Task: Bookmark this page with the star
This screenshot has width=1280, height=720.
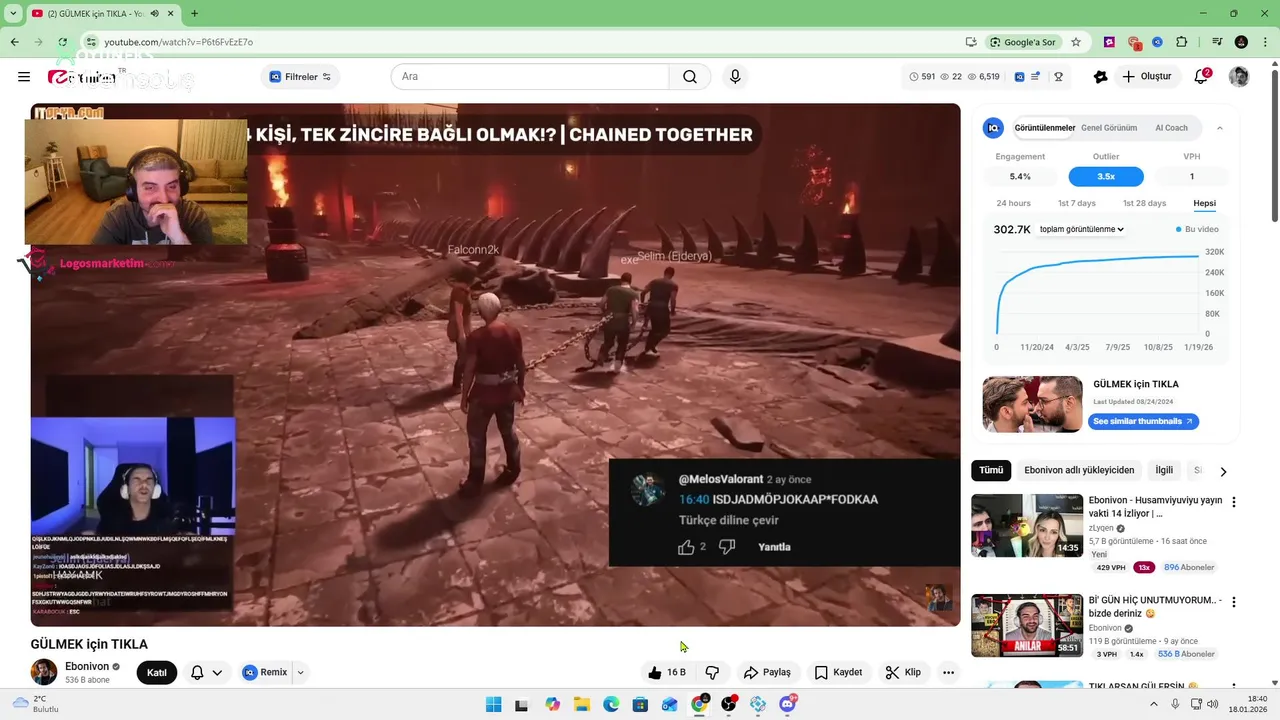Action: coord(1076,42)
